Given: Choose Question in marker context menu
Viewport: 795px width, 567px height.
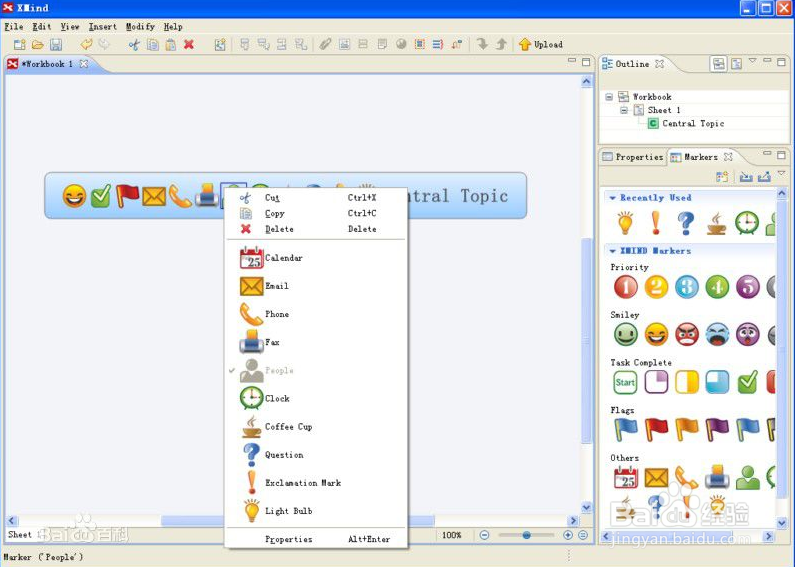Looking at the screenshot, I should [x=315, y=455].
